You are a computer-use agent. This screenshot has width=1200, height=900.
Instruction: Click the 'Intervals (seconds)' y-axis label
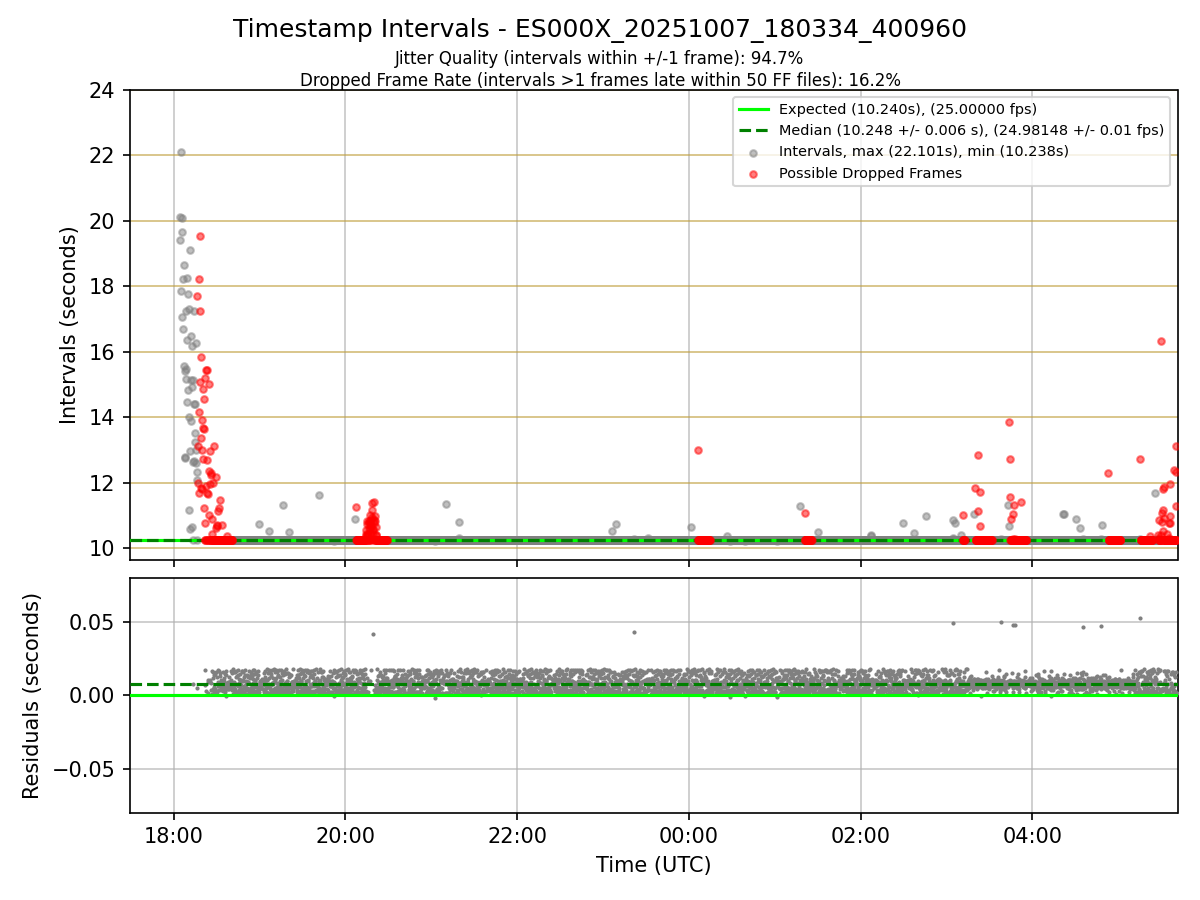point(68,325)
